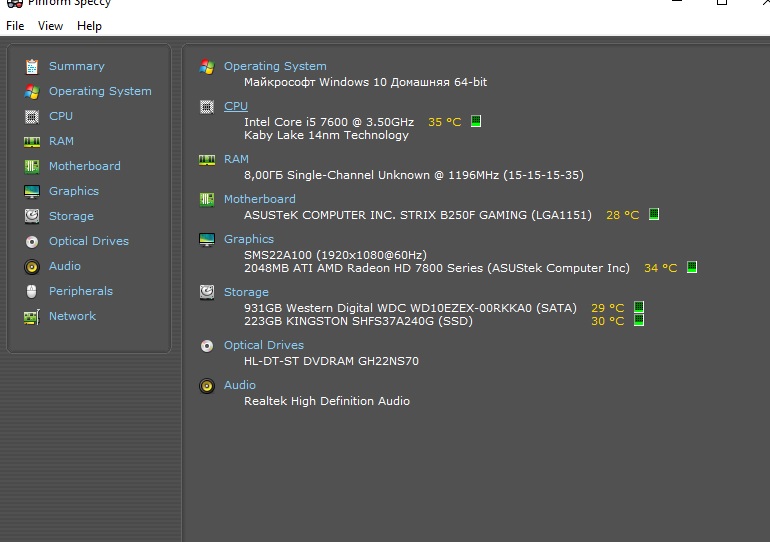770x542 pixels.
Task: Click the Operating System heading link in summary
Action: click(x=275, y=66)
